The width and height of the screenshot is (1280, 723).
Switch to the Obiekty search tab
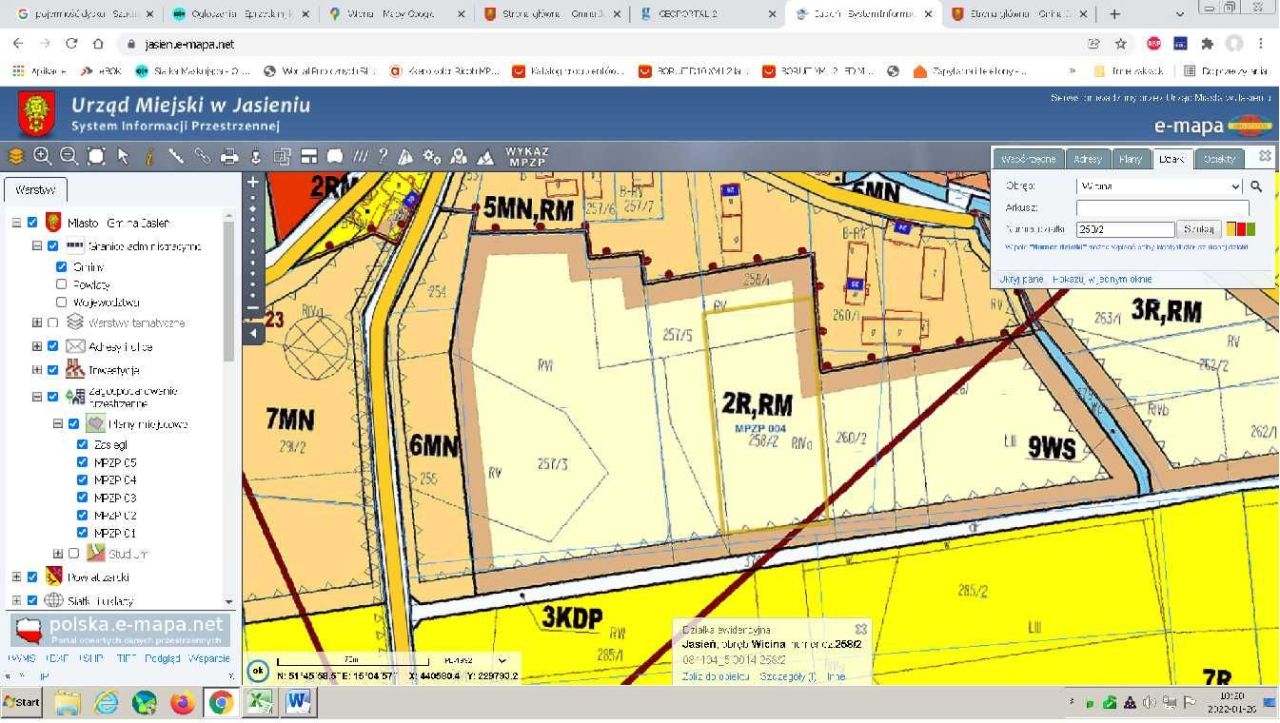tap(1219, 159)
